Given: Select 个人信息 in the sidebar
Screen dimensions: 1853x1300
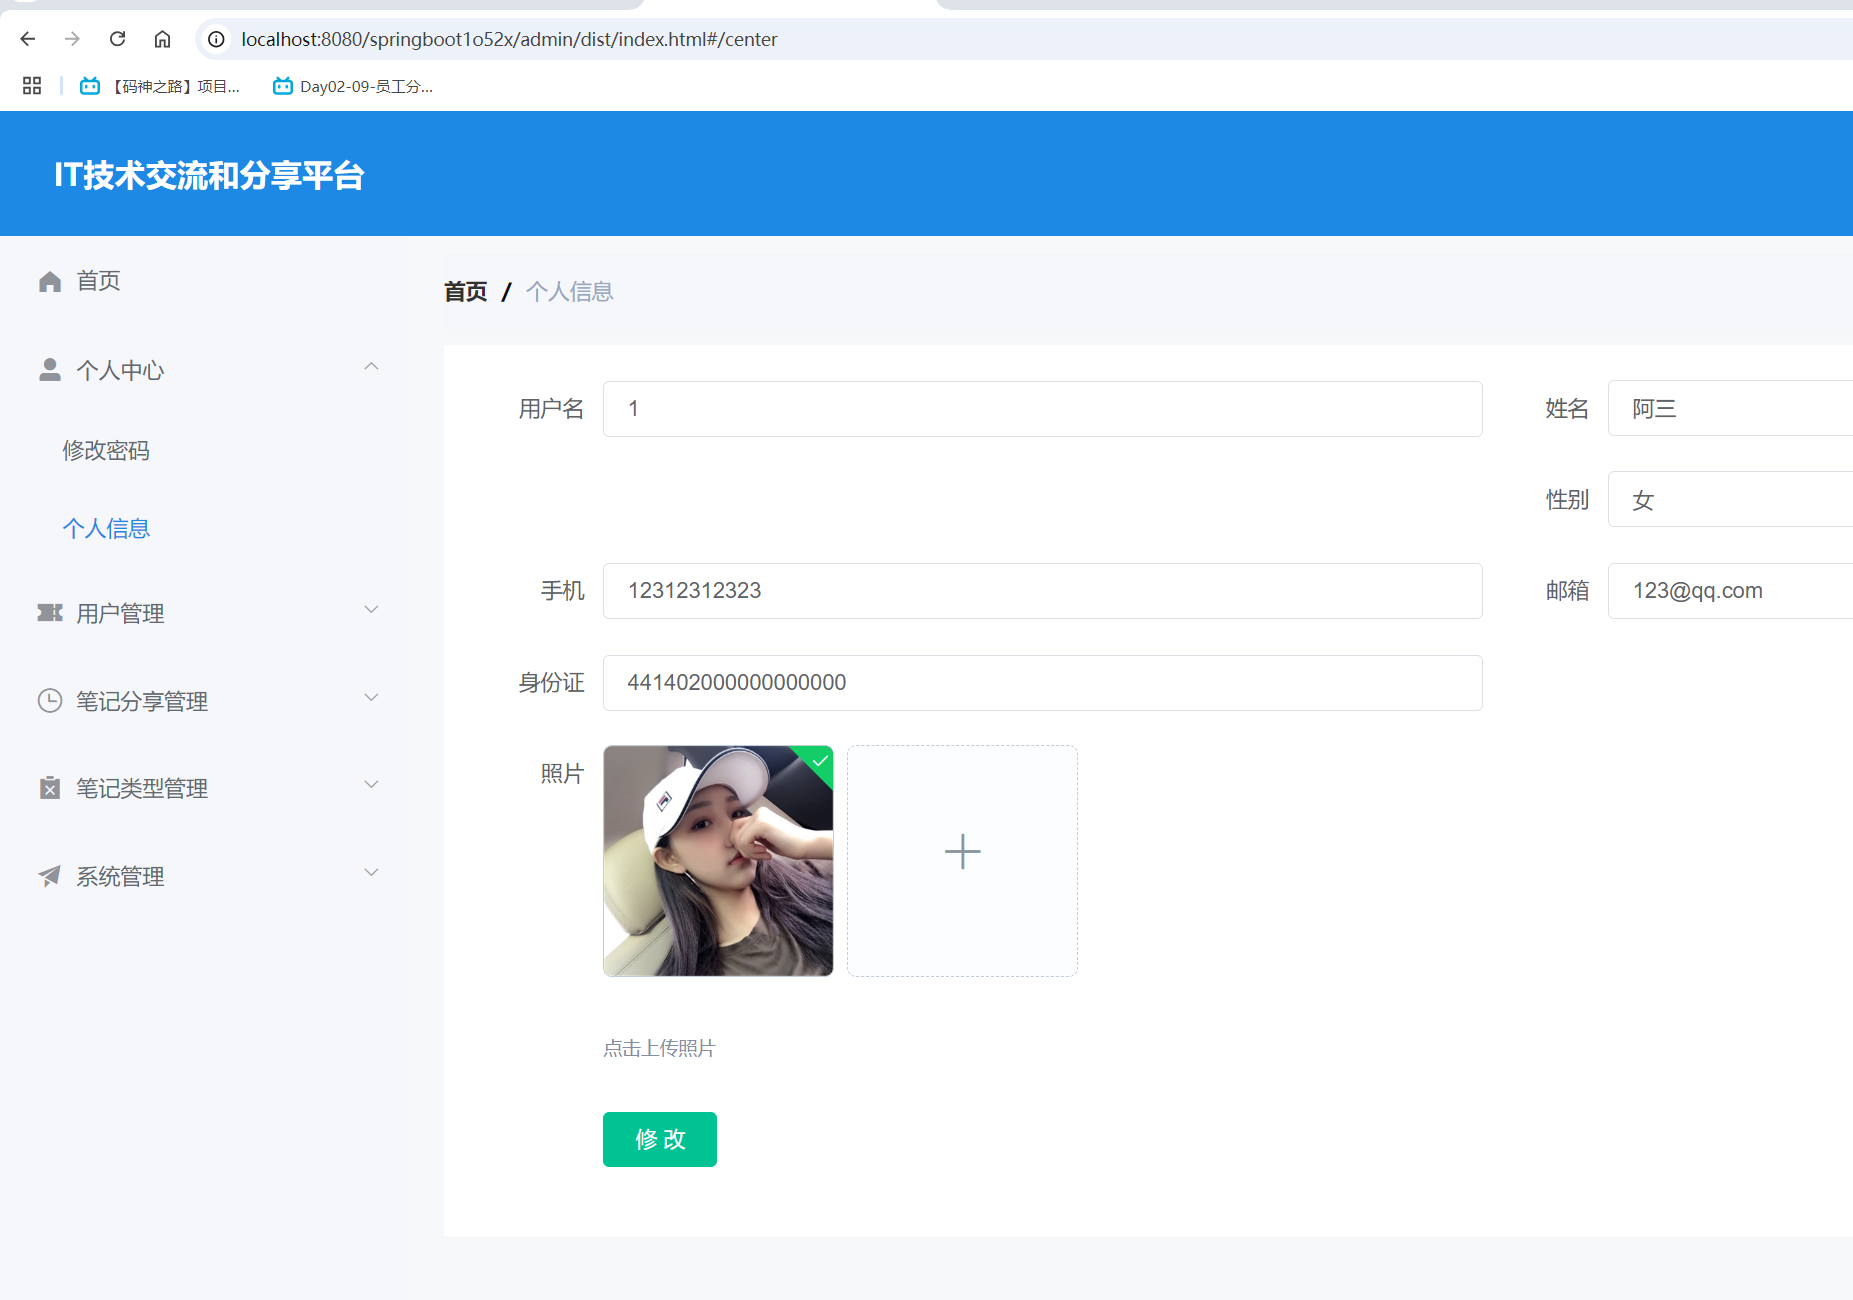Looking at the screenshot, I should point(106,528).
